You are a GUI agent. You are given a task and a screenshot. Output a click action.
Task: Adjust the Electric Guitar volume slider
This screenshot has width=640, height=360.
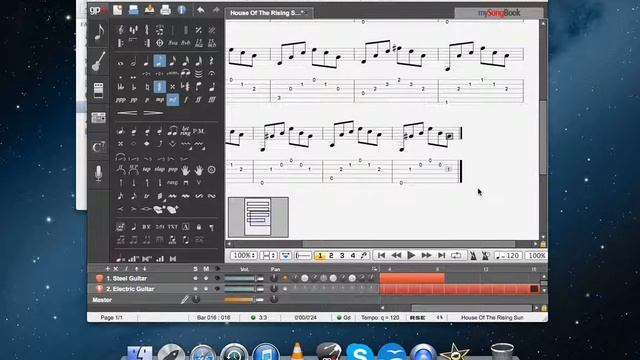(244, 289)
